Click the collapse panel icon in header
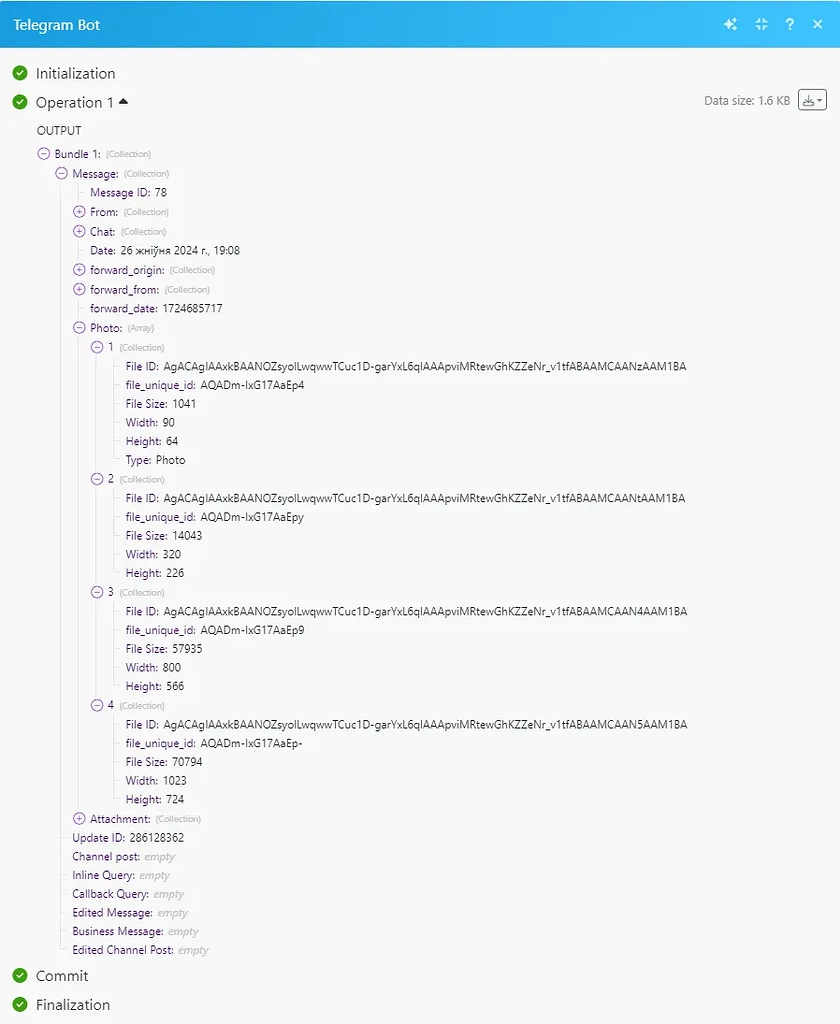Image resolution: width=840 pixels, height=1024 pixels. point(760,23)
